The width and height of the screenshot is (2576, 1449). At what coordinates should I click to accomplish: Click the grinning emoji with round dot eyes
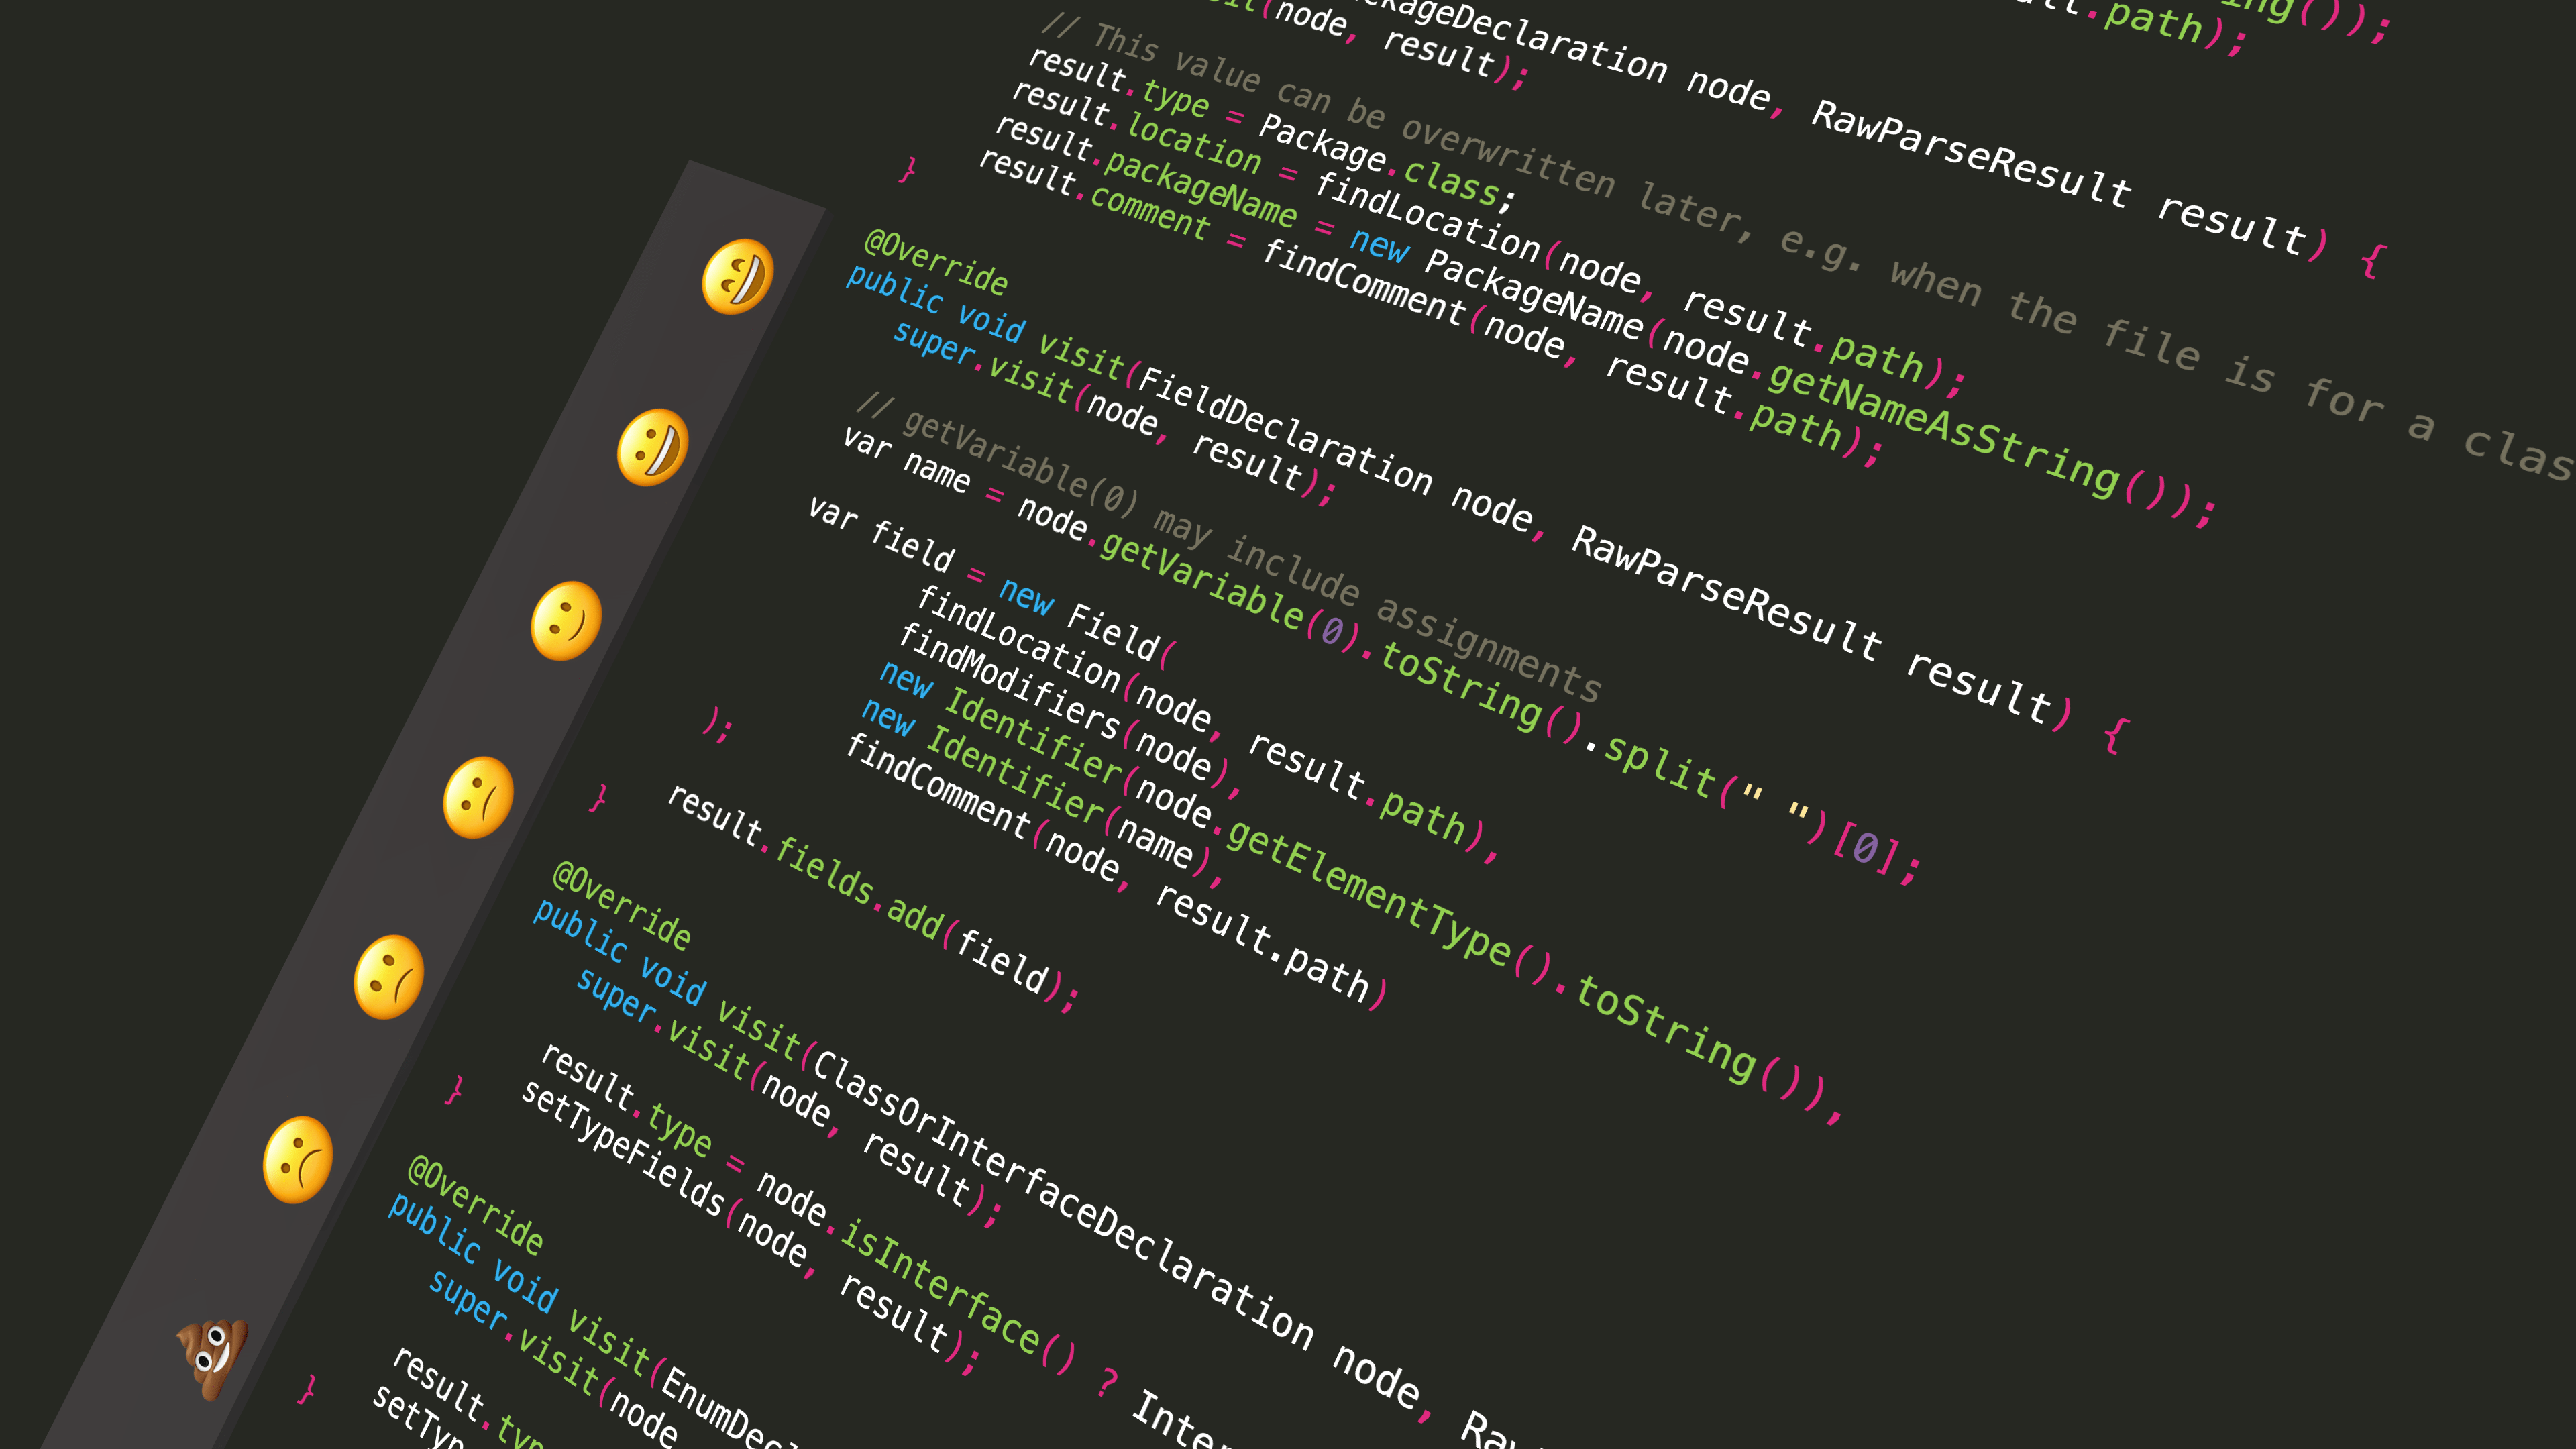click(x=653, y=447)
